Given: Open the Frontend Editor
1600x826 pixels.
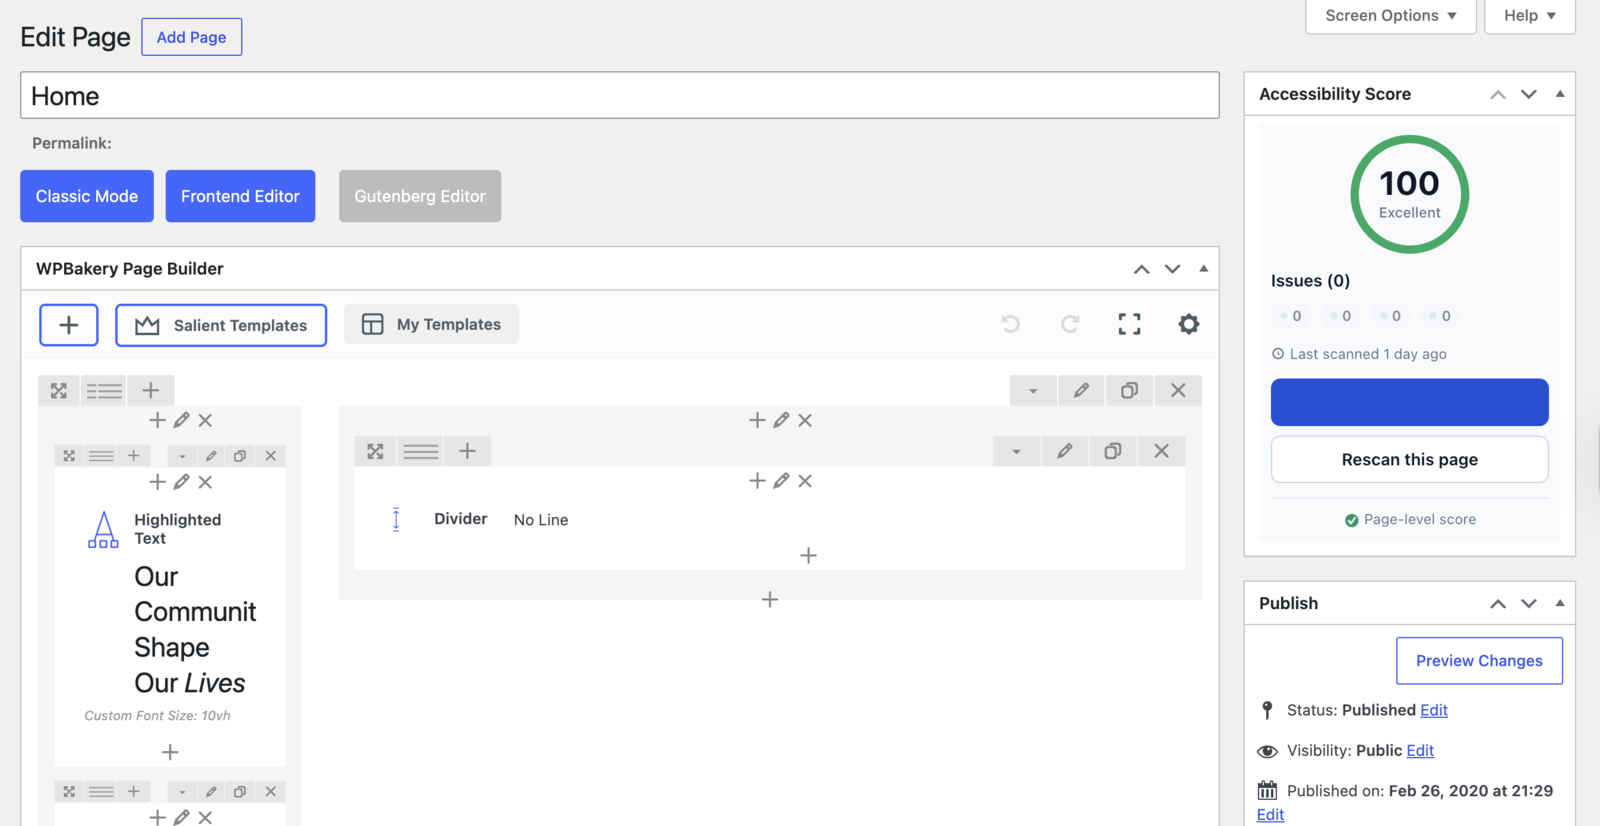Looking at the screenshot, I should 240,196.
